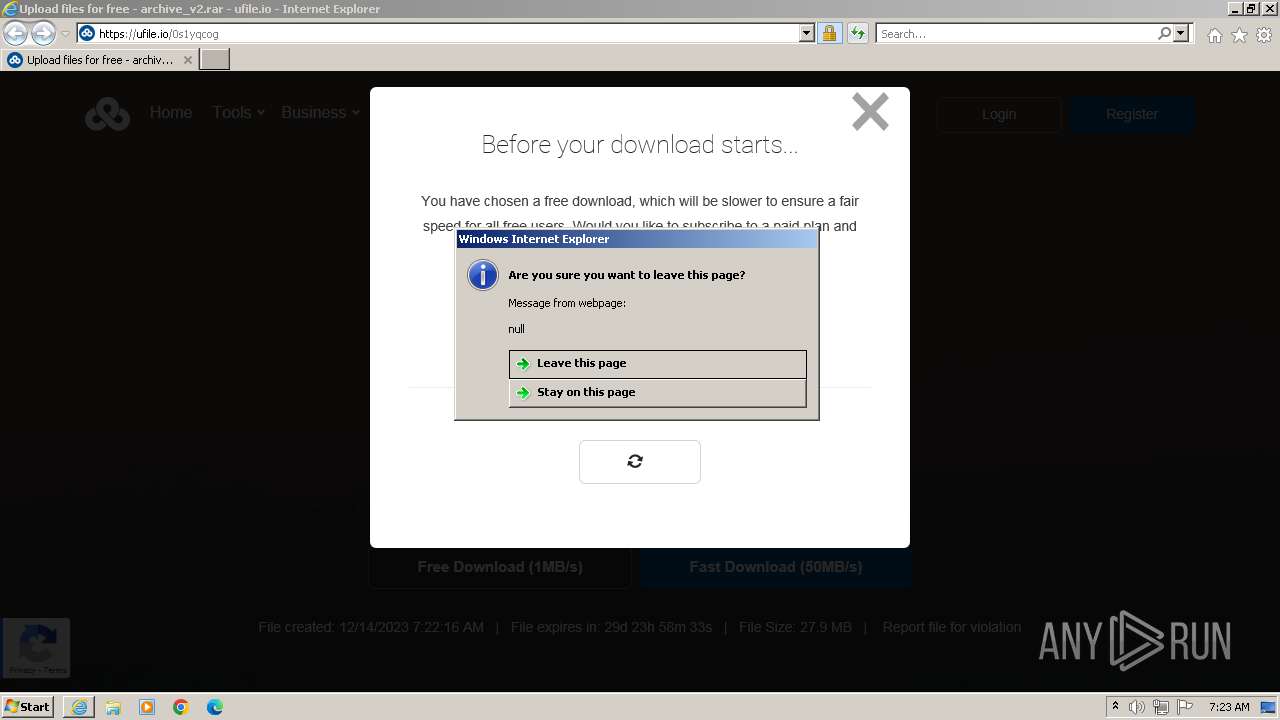Open File Explorer folder taskbar icon

(x=113, y=707)
